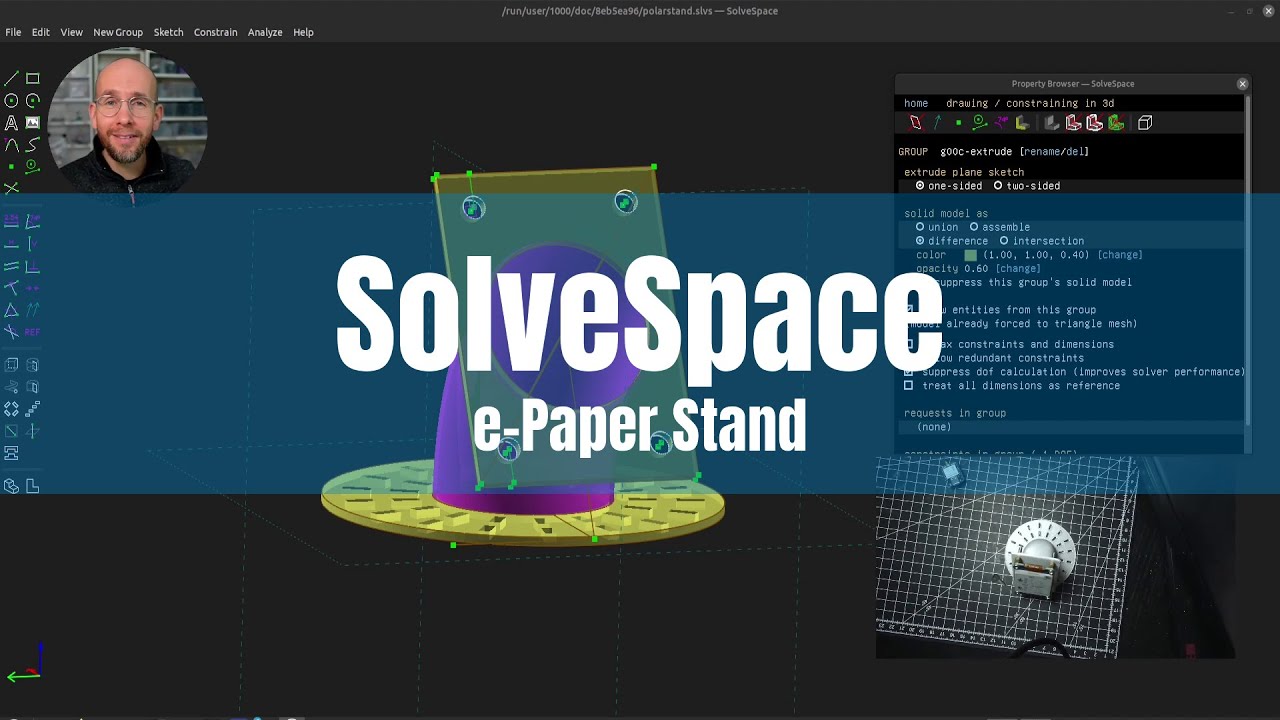Screen dimensions: 1280x720
Task: Select the arc of a circle tool
Action: pyautogui.click(x=33, y=100)
